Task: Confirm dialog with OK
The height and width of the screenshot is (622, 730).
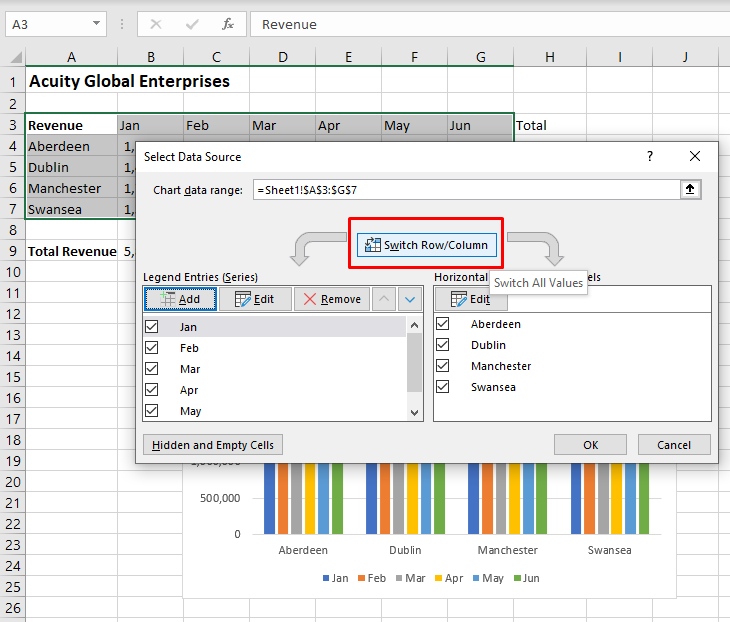Action: (590, 445)
